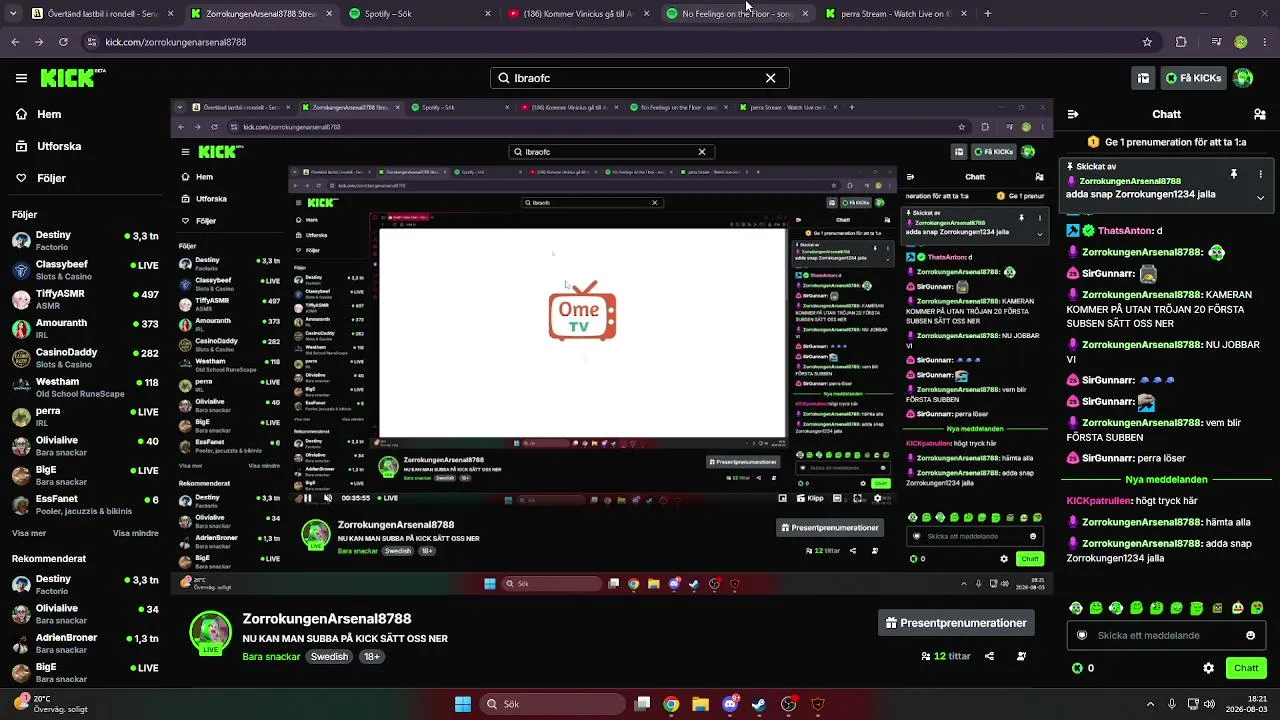The height and width of the screenshot is (720, 1280).
Task: Click the Få KICKs button
Action: [1192, 78]
